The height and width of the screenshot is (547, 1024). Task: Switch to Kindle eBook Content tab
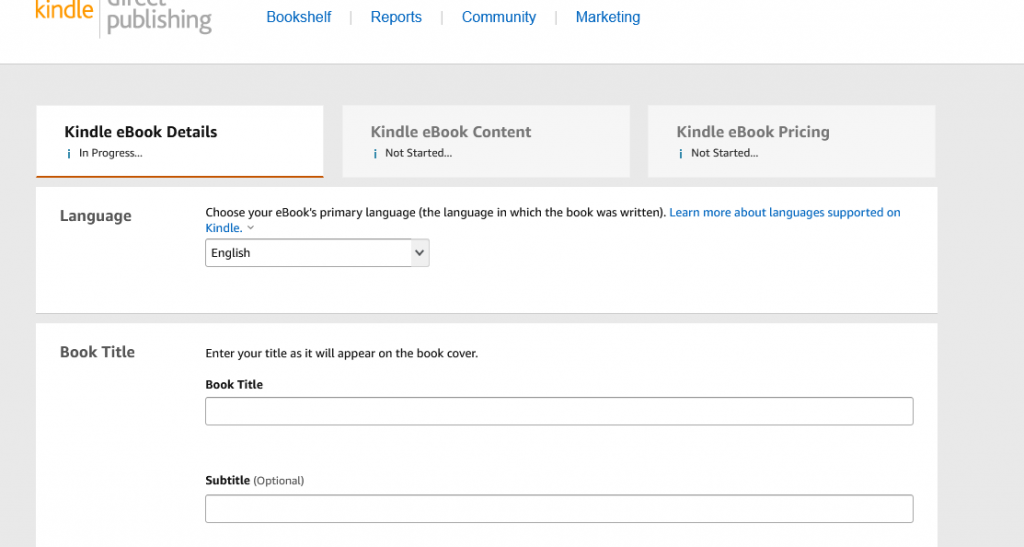pos(486,141)
